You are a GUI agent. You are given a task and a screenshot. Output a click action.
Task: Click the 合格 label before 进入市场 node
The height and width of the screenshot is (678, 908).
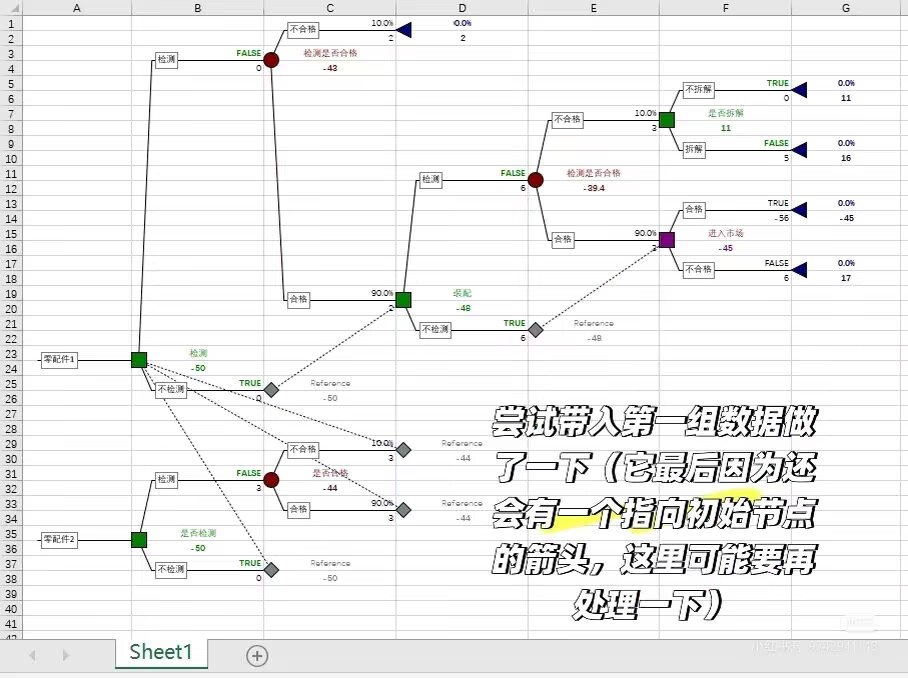[x=562, y=239]
